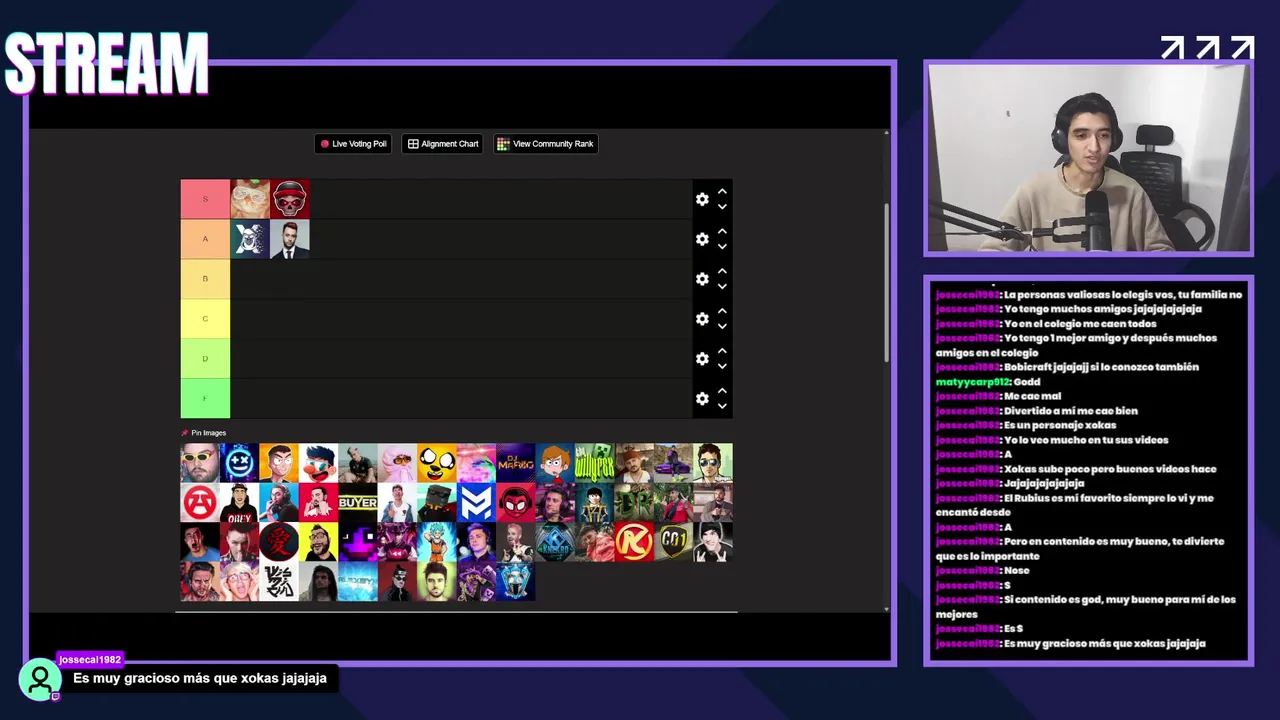Screen dimensions: 1280x720
Task: Open settings gear for the C tier row
Action: [702, 319]
